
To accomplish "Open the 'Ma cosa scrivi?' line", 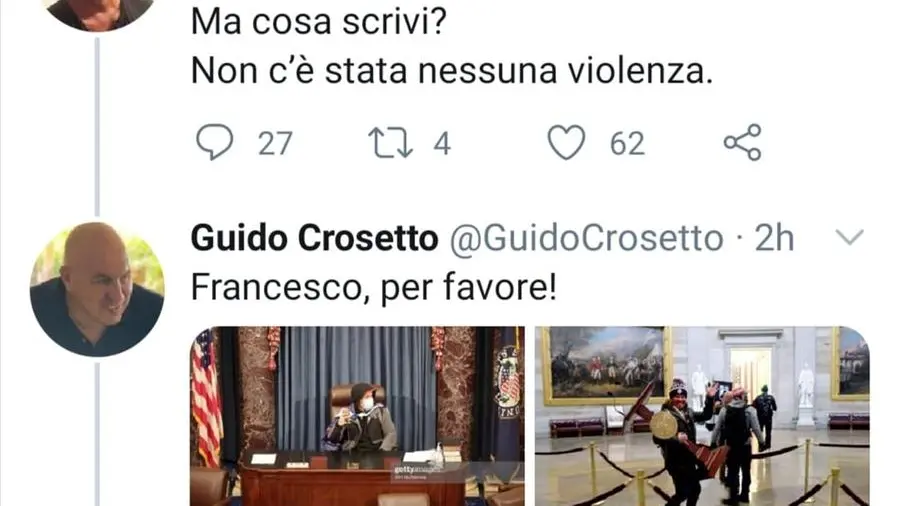I will [319, 22].
